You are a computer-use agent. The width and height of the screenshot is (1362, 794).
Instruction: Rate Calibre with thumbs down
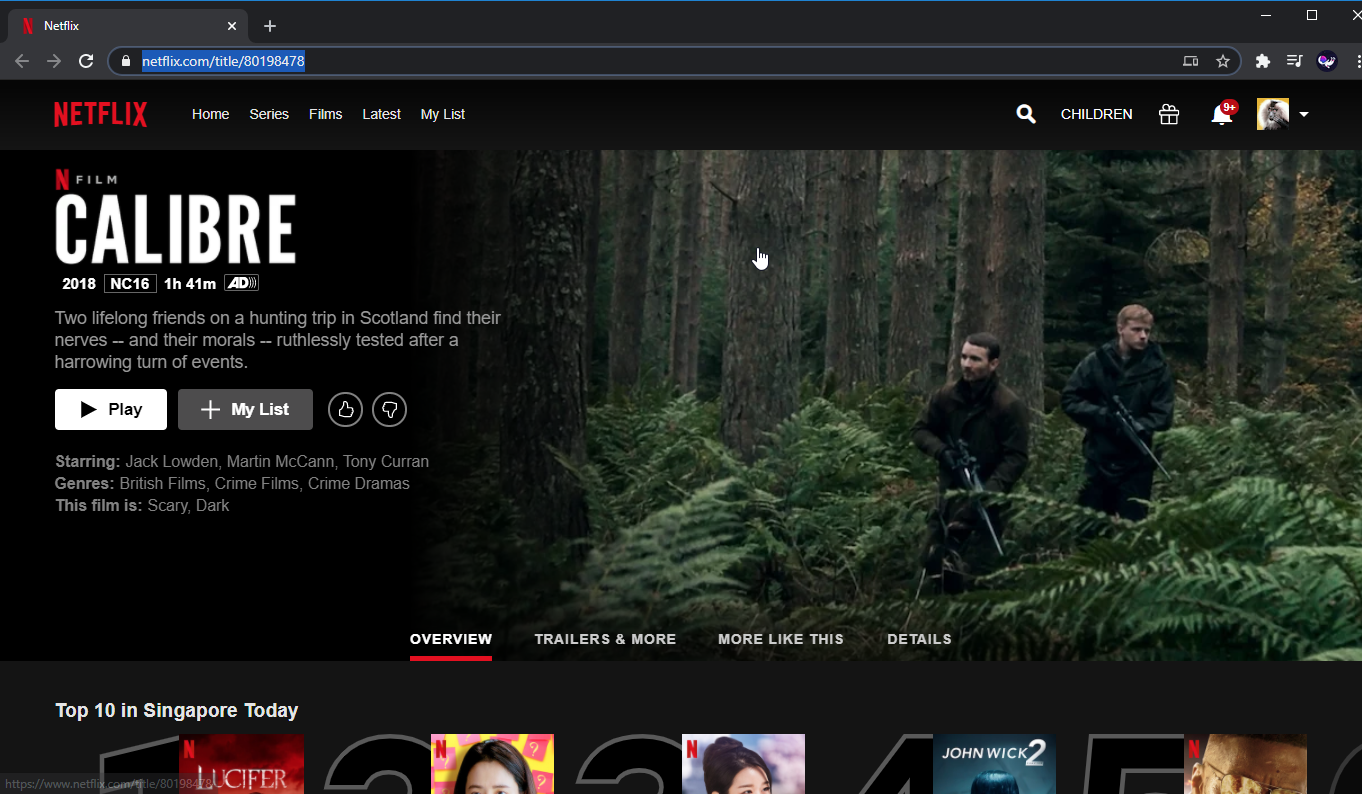(x=389, y=409)
